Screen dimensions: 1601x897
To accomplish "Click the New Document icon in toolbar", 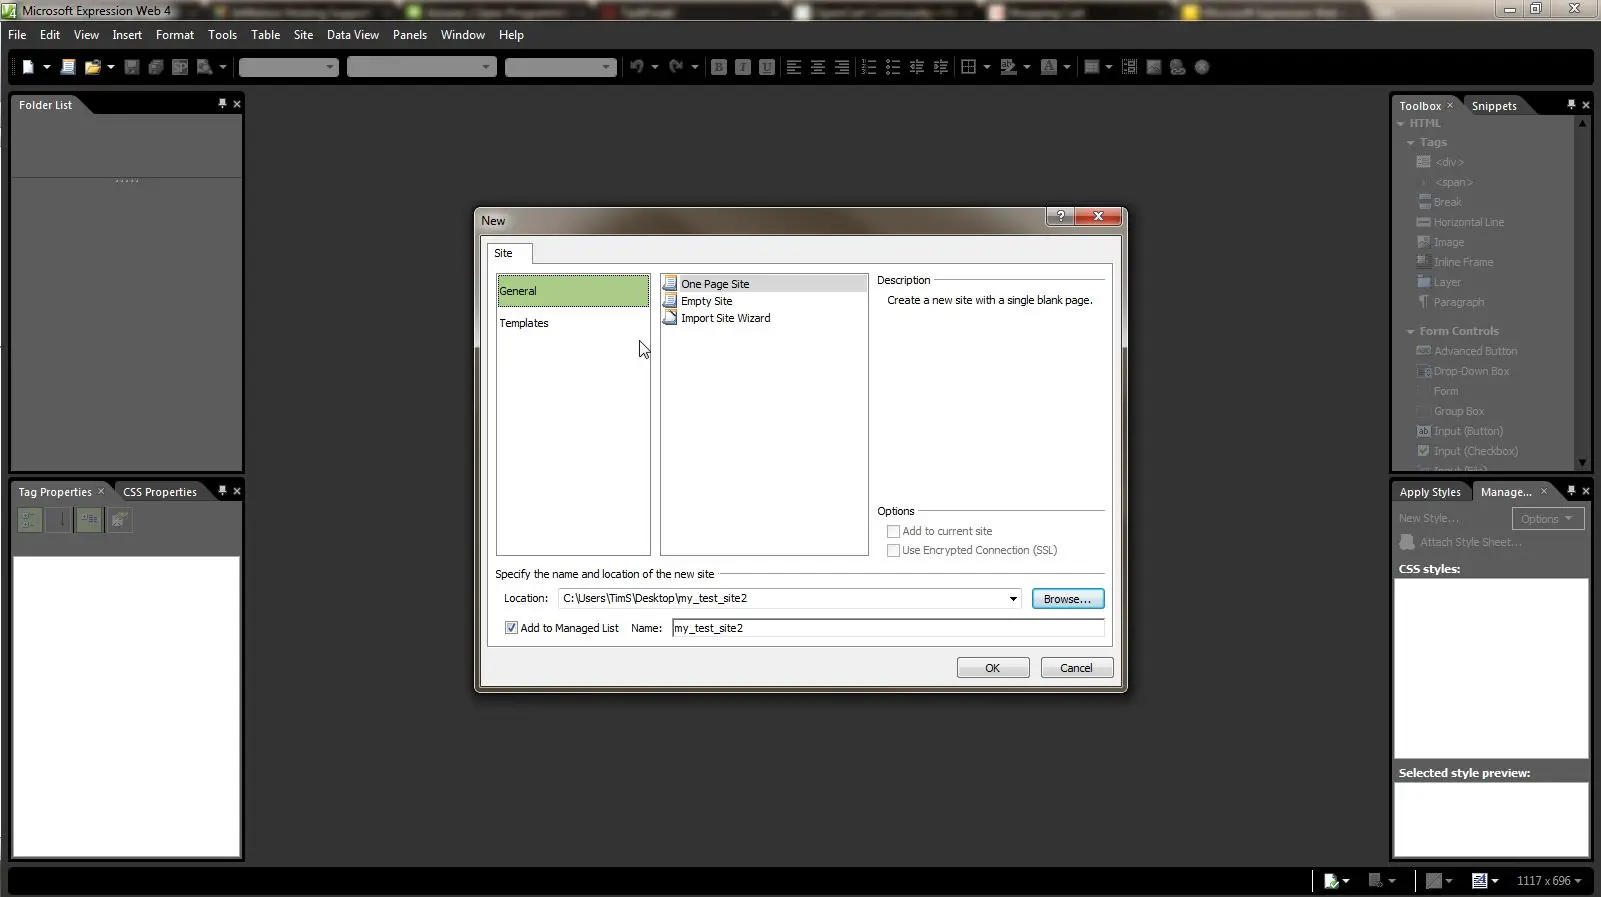I will pyautogui.click(x=28, y=67).
